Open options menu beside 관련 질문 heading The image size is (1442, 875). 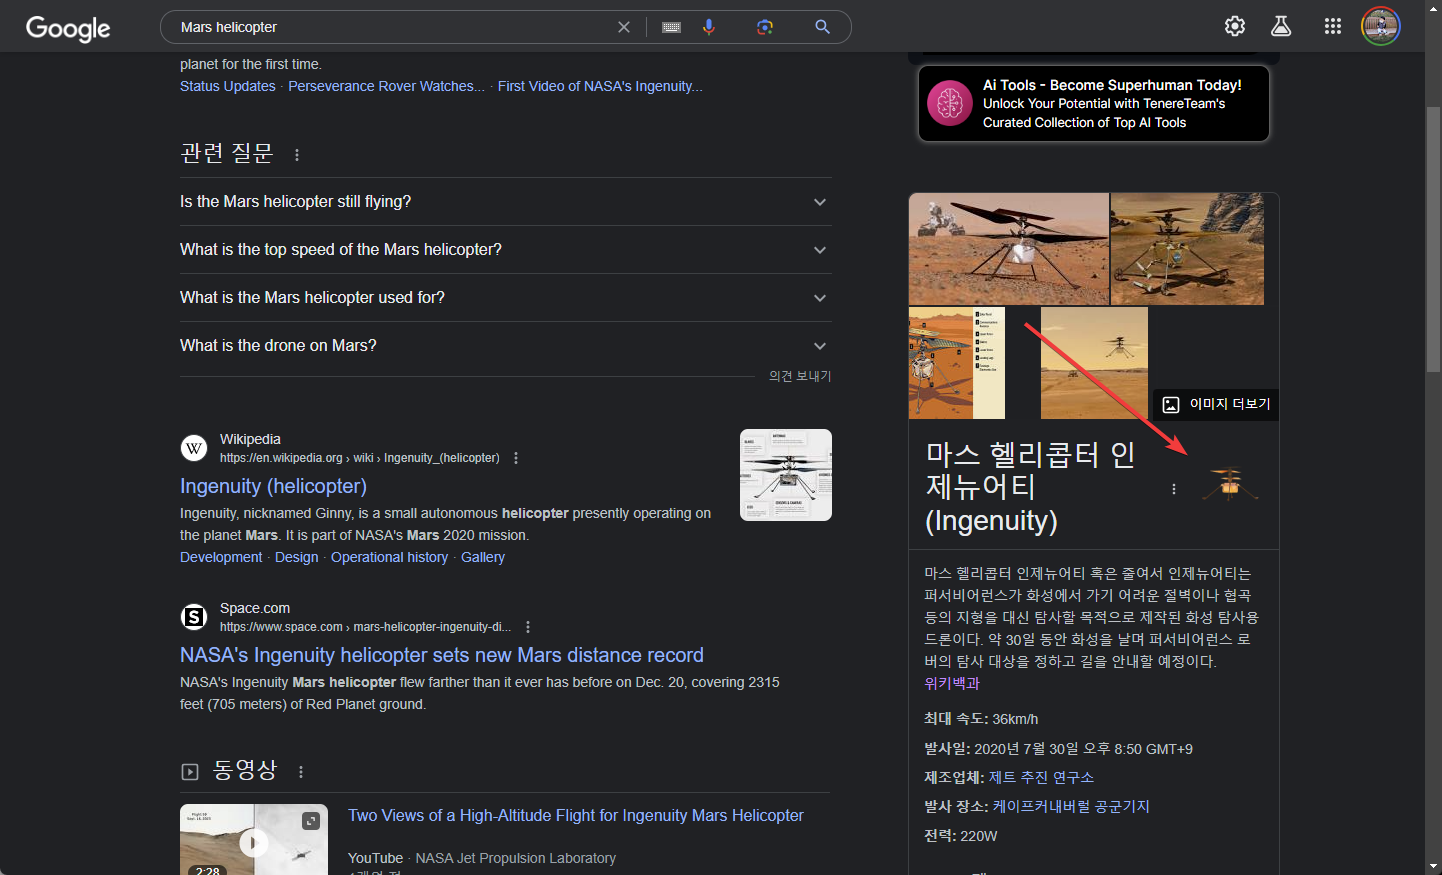coord(297,154)
